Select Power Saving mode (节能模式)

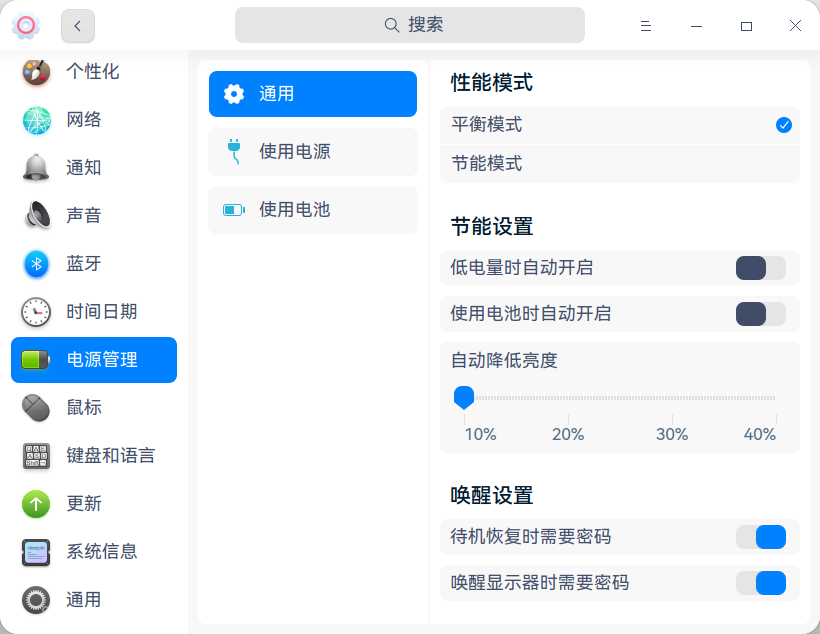619,164
